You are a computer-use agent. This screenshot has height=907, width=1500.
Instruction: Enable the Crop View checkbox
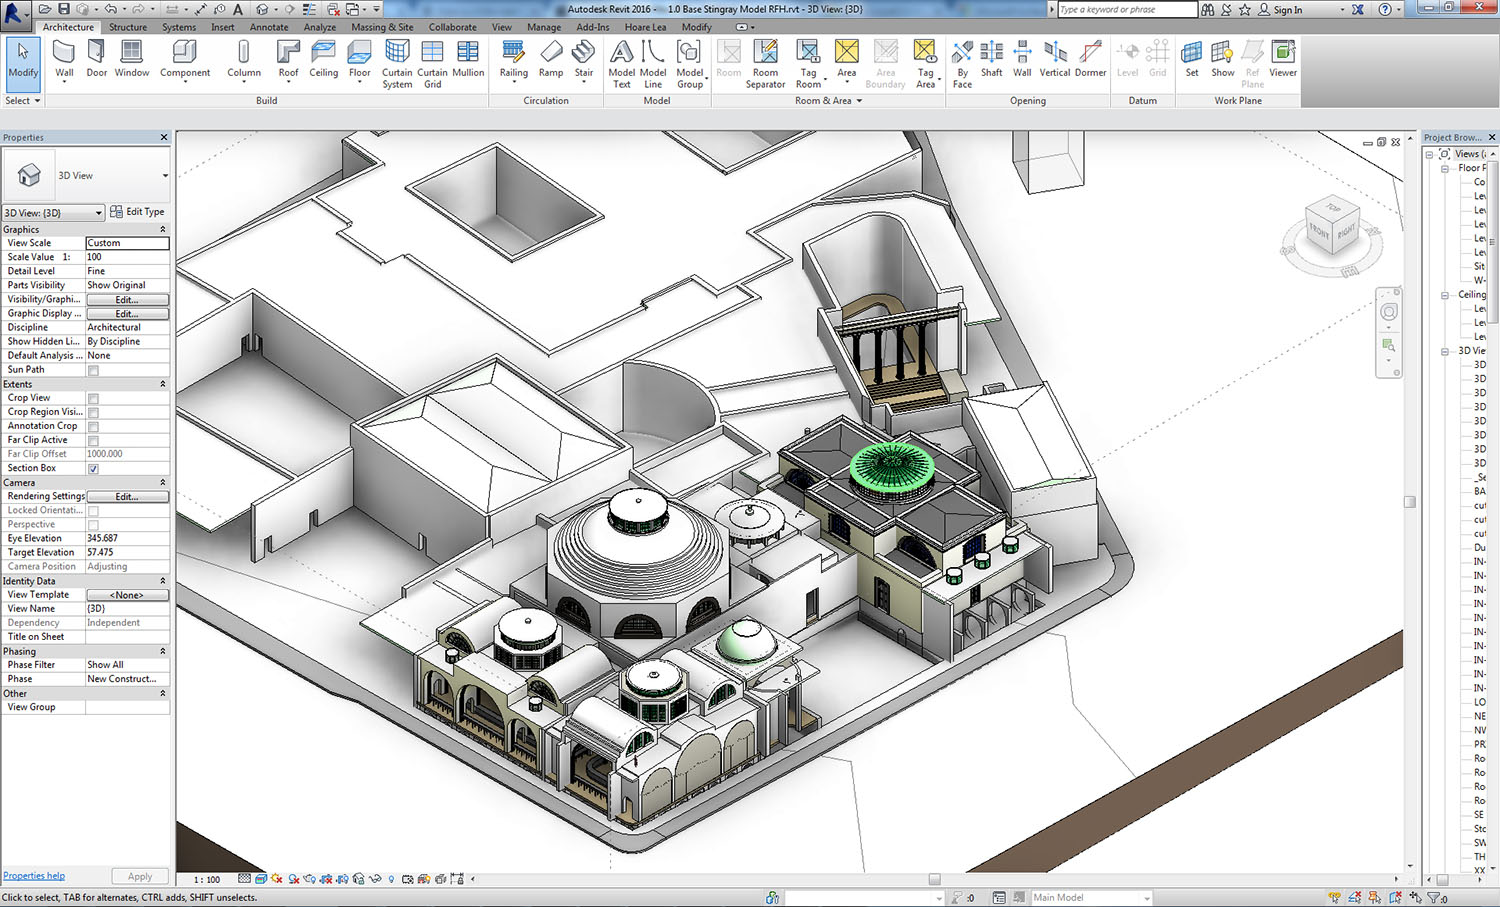[93, 398]
